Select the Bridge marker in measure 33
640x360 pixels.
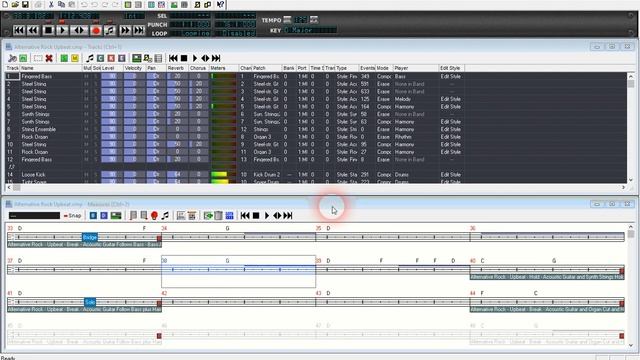point(90,237)
